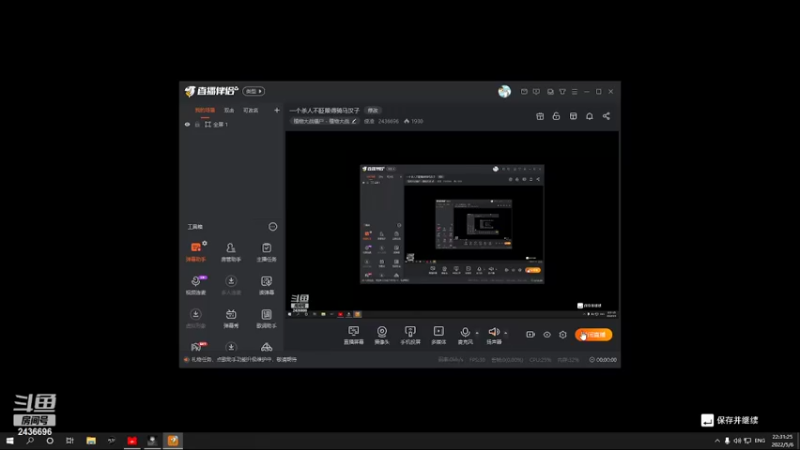Open the 歌词助手 lyrics assistant tool

point(266,318)
